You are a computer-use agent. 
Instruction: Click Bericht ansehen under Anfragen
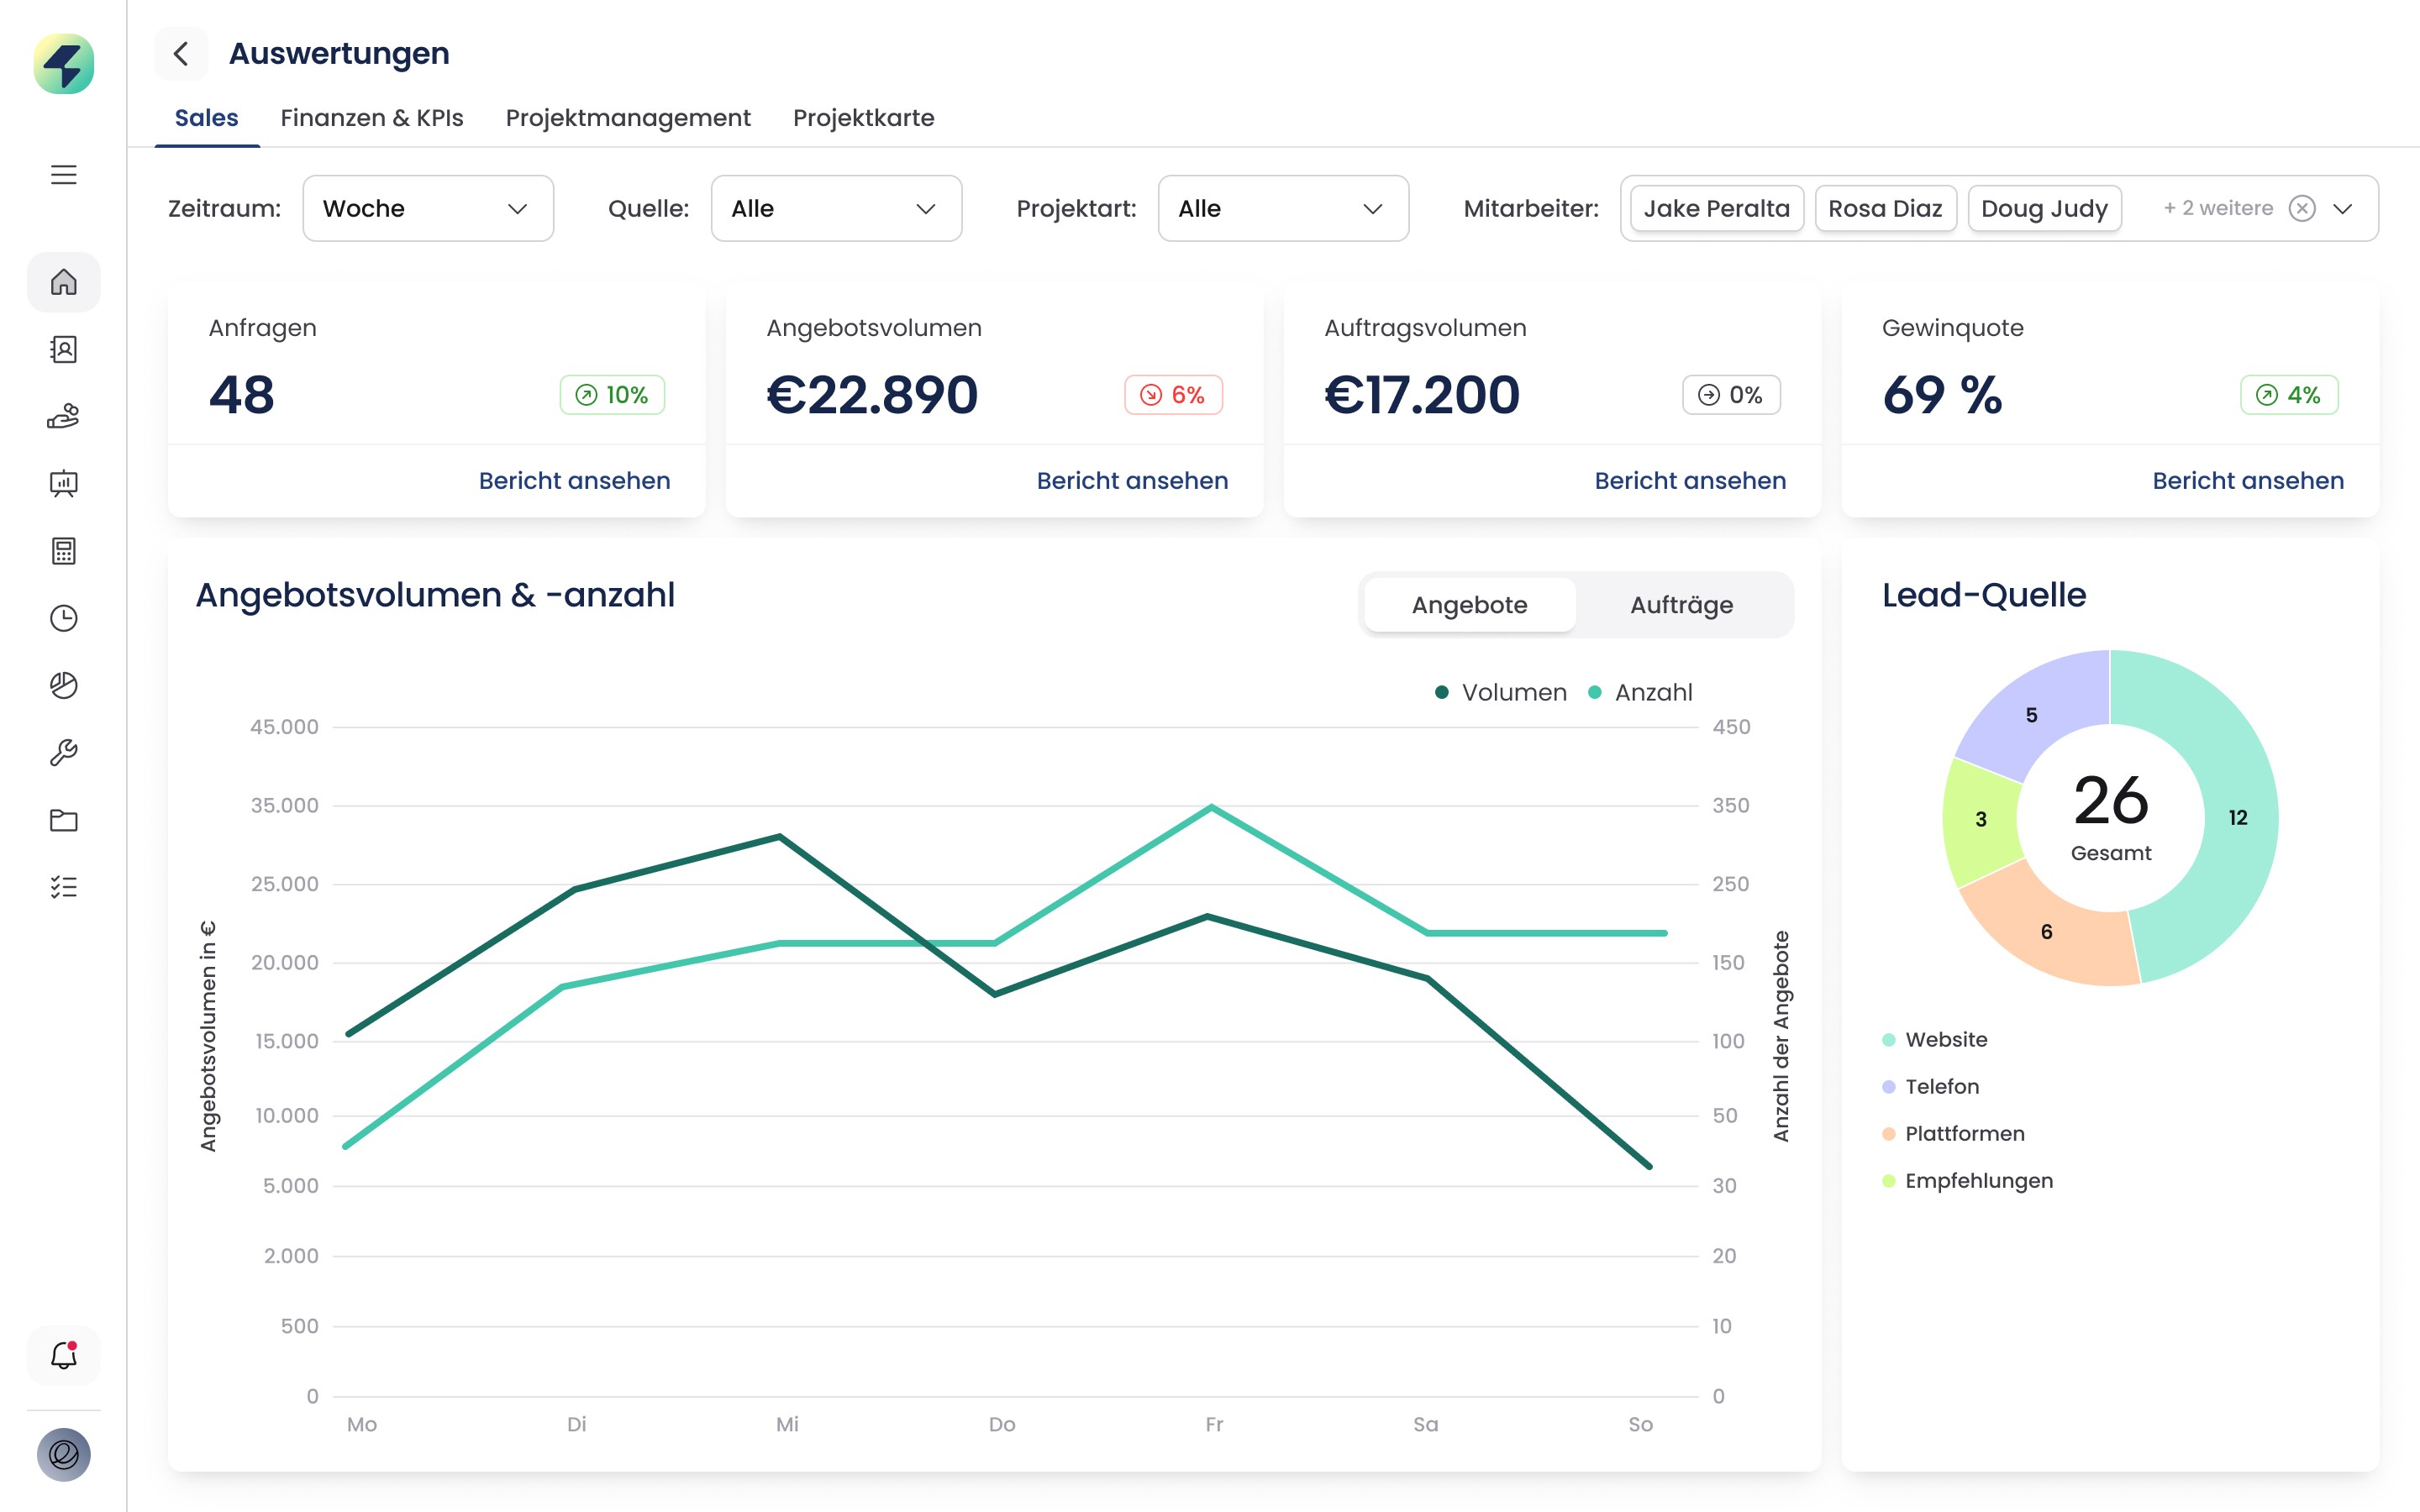[574, 481]
